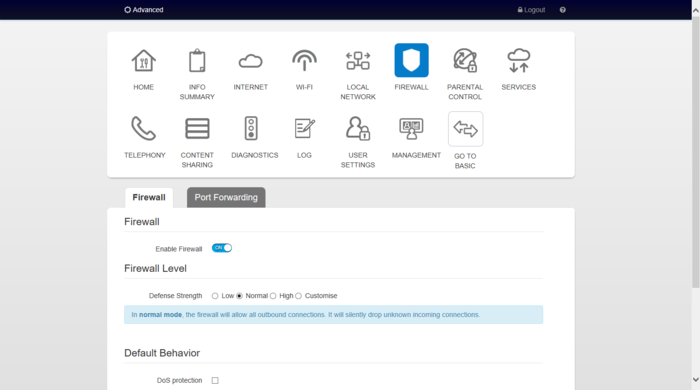
Task: Click the Logout link
Action: (531, 10)
